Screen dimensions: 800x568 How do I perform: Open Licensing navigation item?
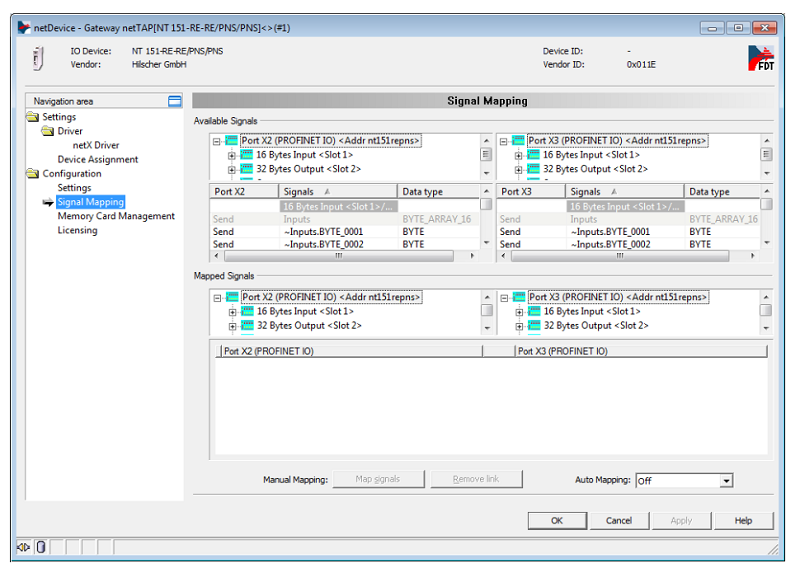pyautogui.click(x=78, y=231)
